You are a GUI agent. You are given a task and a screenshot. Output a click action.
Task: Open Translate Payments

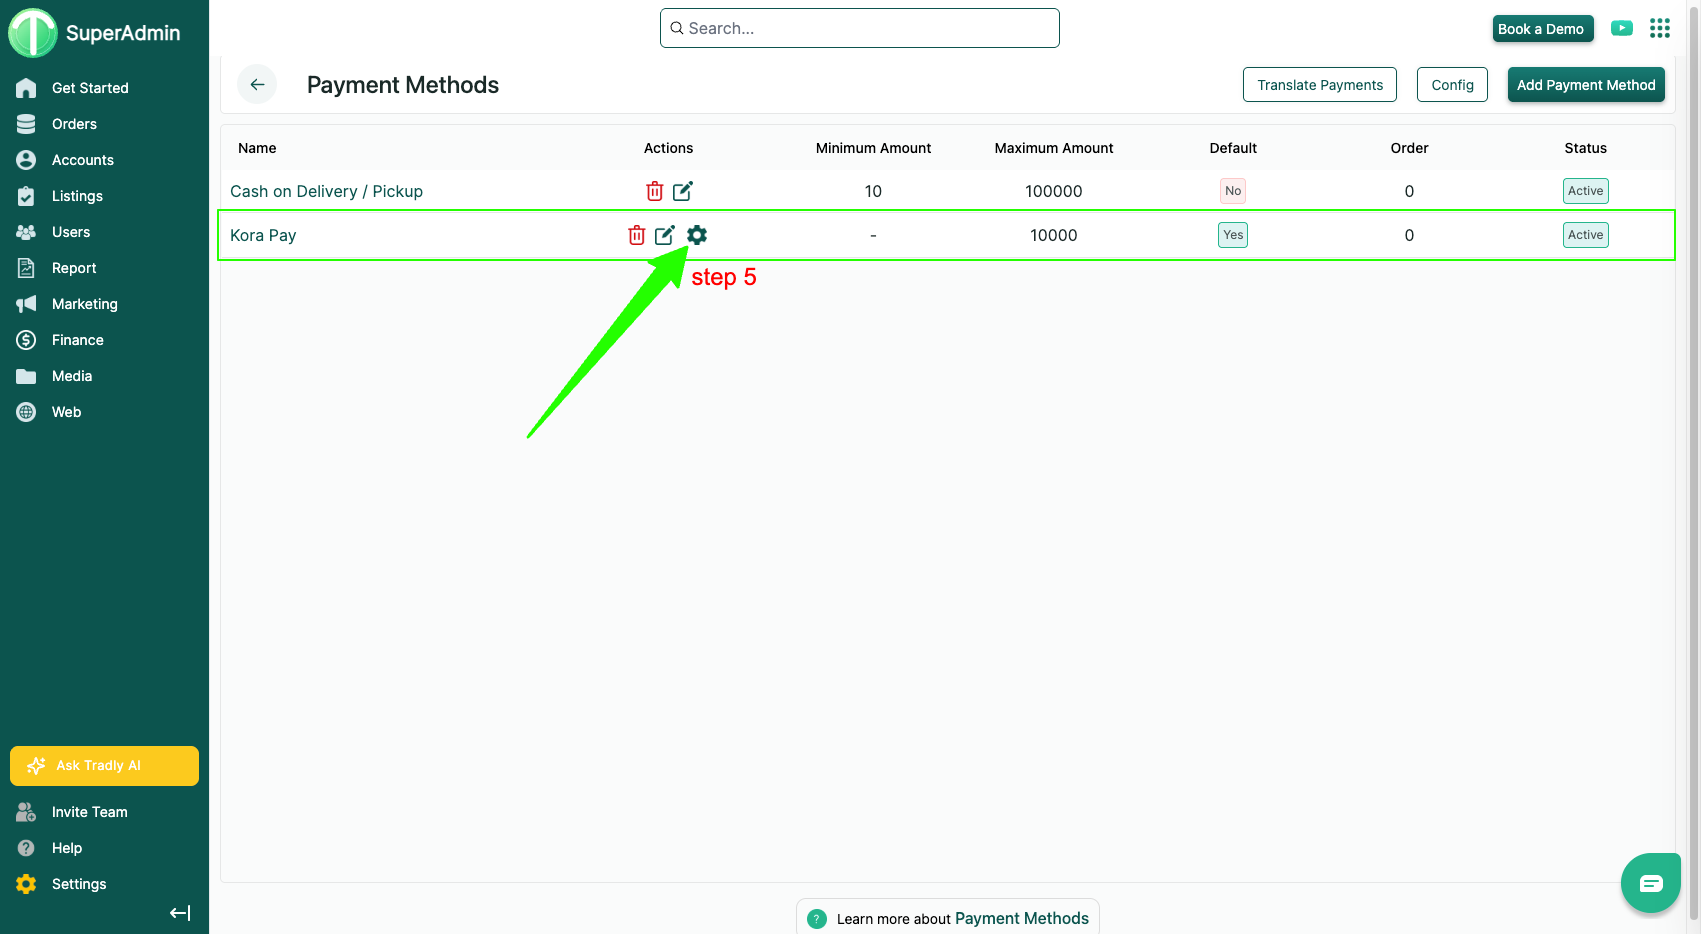(x=1319, y=85)
